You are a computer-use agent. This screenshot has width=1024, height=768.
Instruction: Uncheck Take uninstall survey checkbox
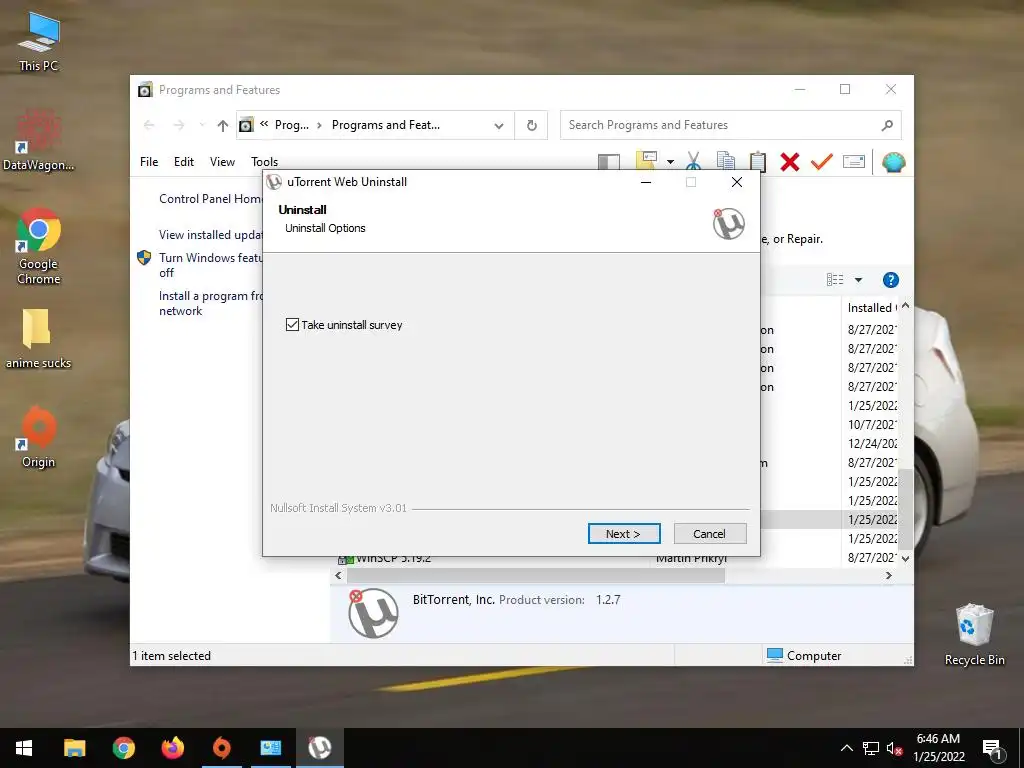coord(292,325)
